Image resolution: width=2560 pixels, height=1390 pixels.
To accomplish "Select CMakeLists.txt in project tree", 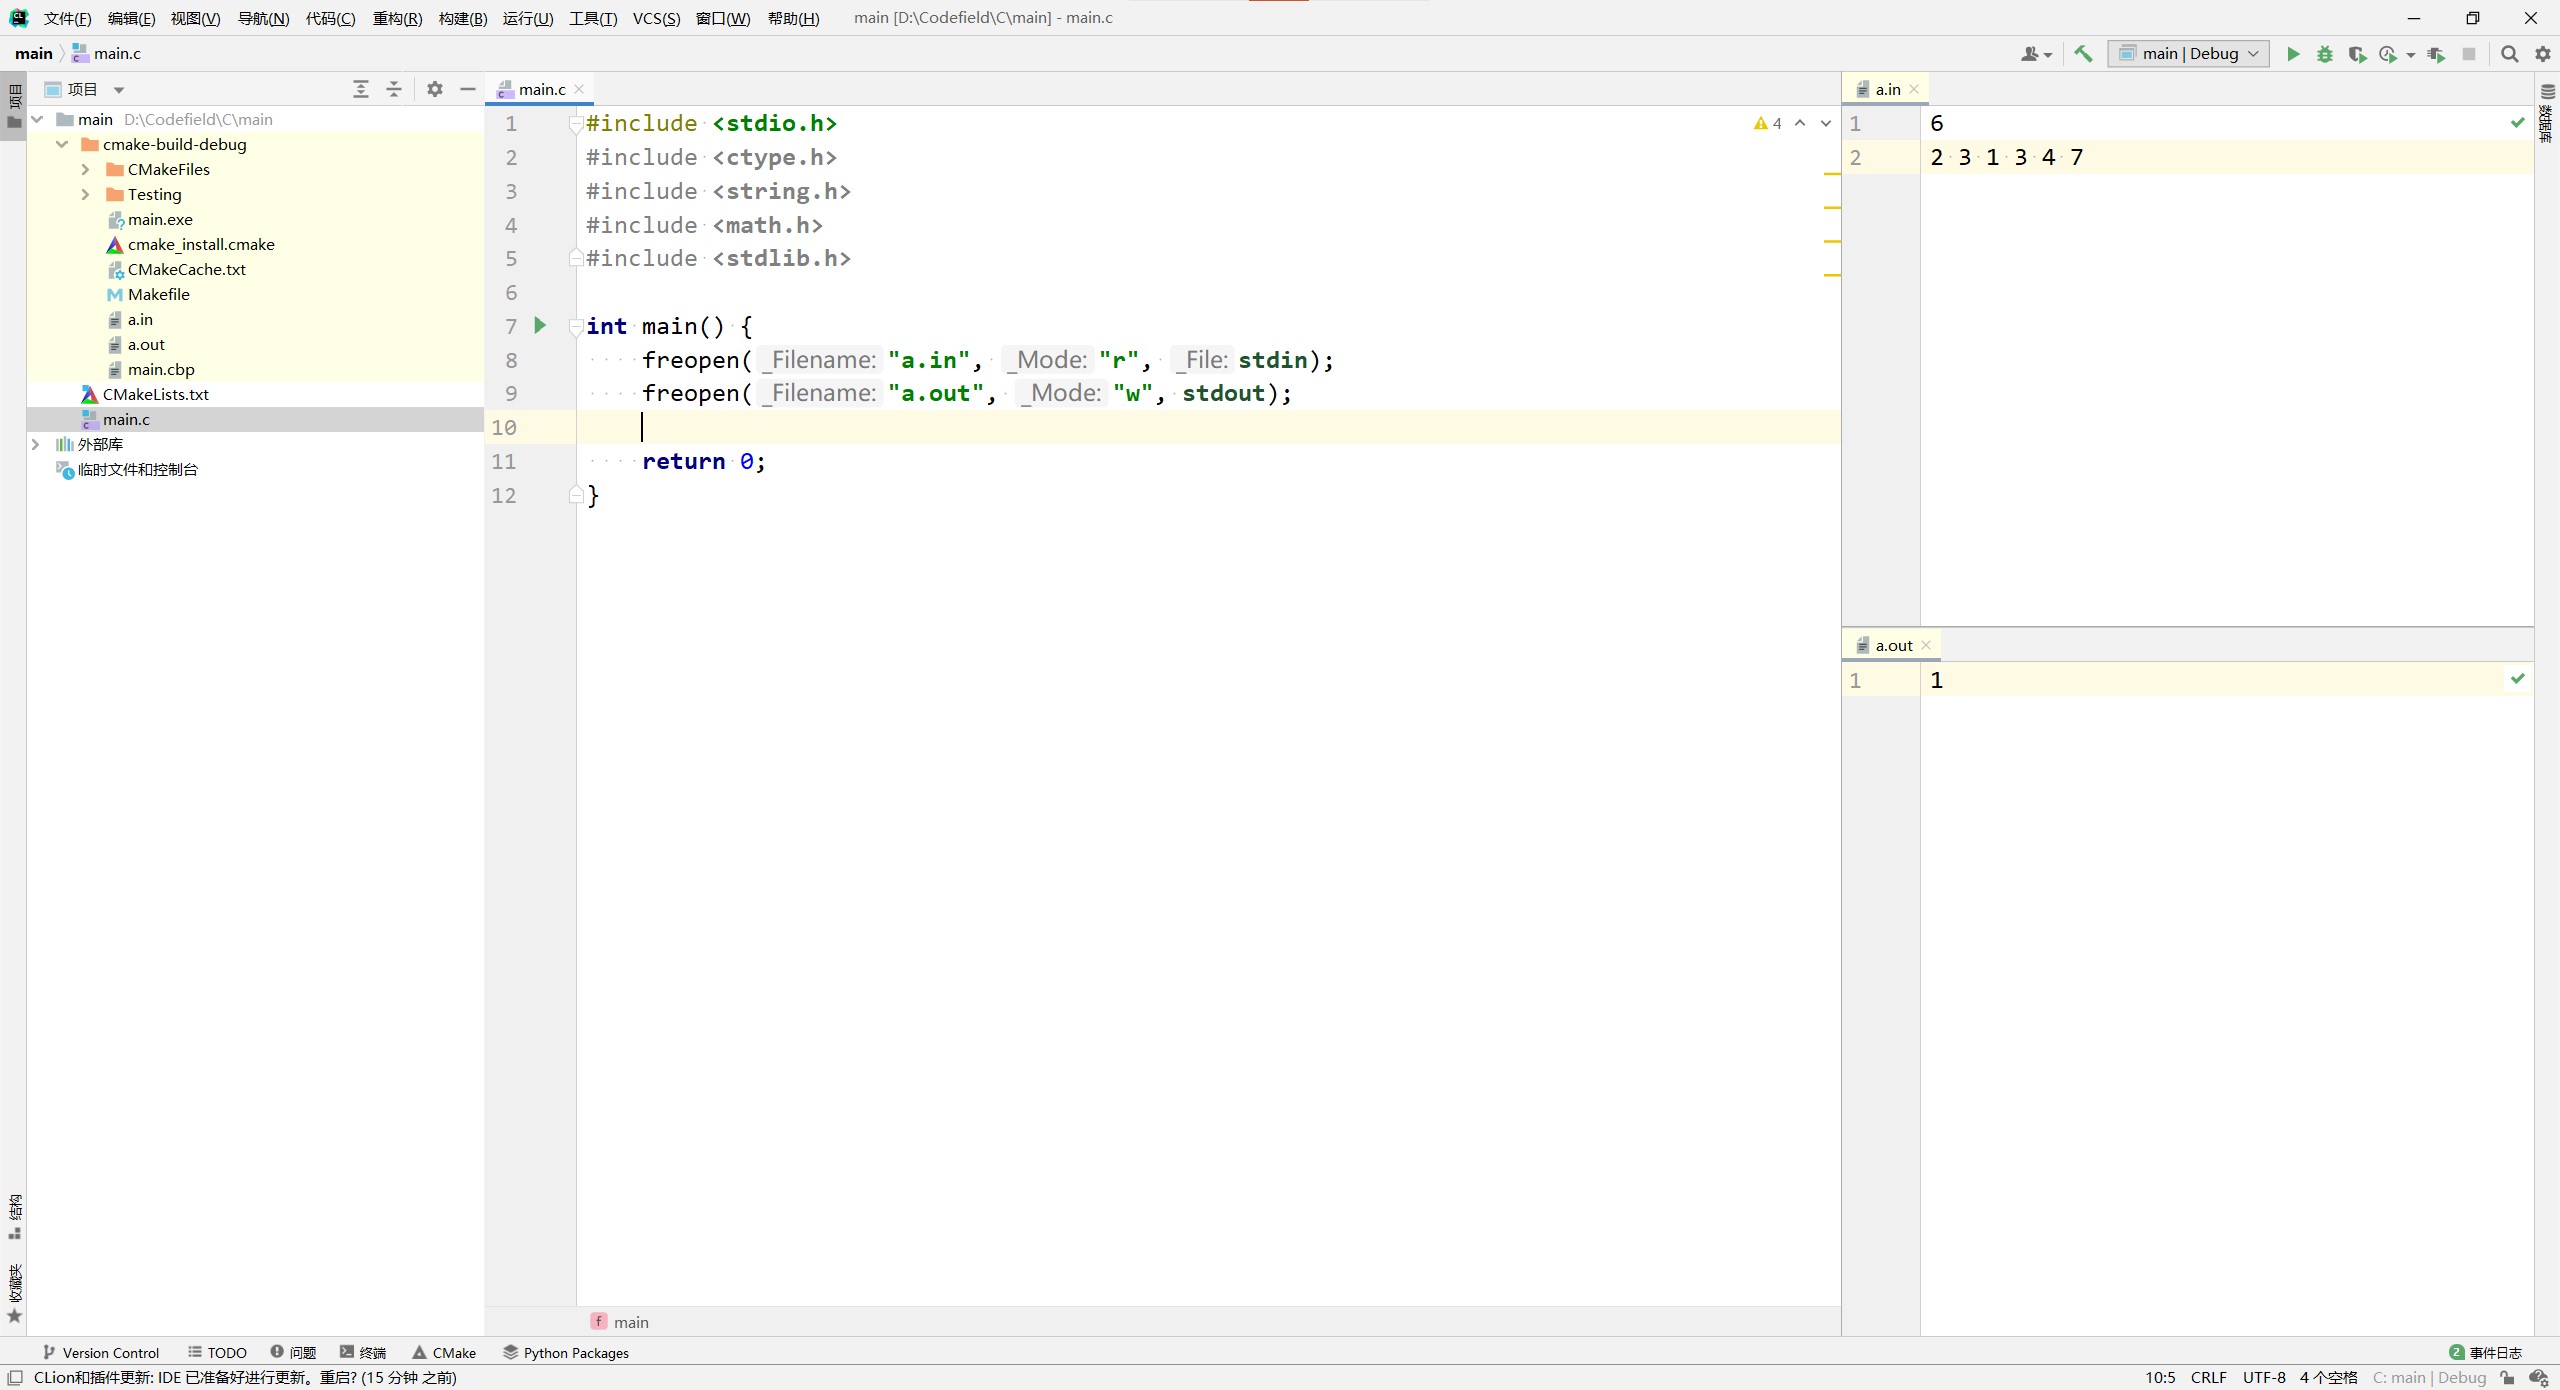I will click(x=155, y=394).
